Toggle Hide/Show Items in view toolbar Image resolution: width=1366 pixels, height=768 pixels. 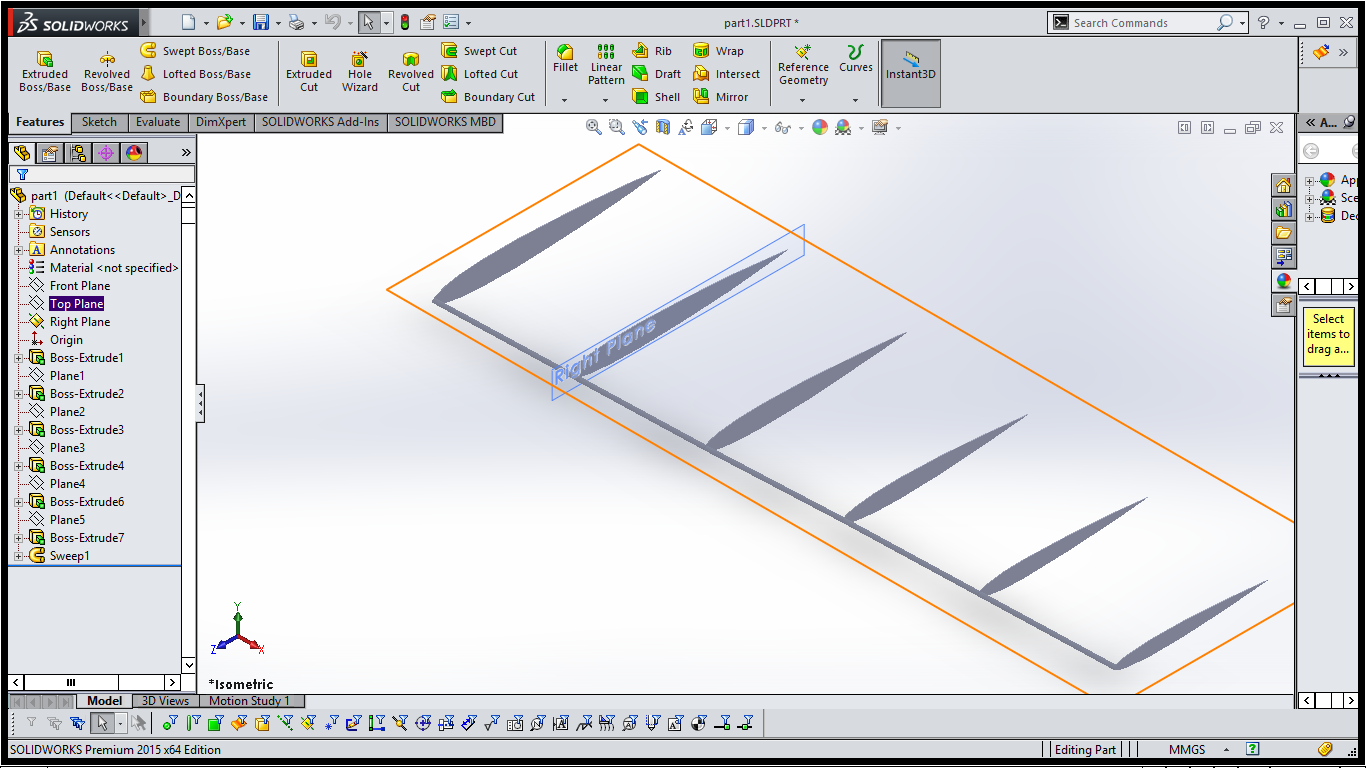point(783,127)
